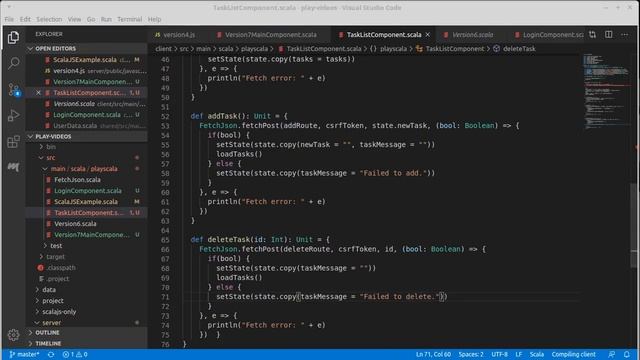
Task: Open the Terminal menu
Action: pyautogui.click(x=129, y=19)
